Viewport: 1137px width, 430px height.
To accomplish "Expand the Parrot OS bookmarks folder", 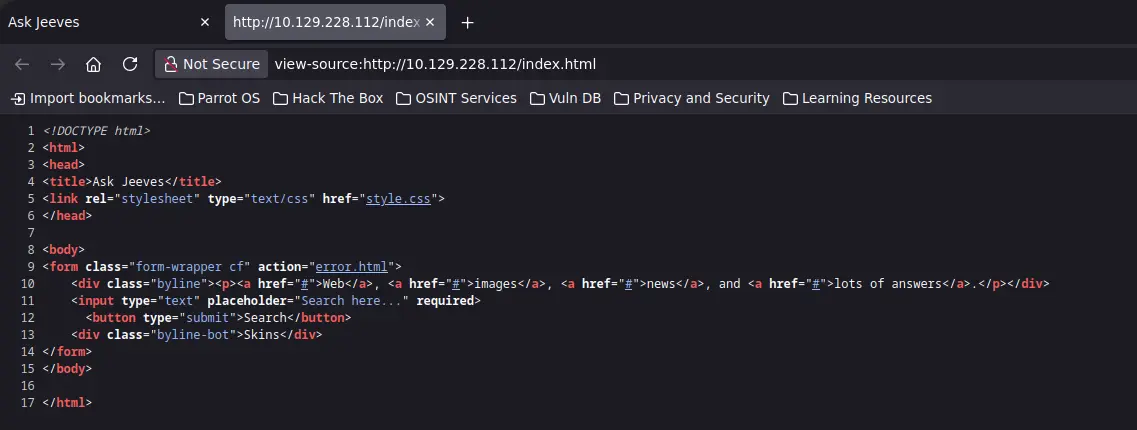I will [x=219, y=98].
